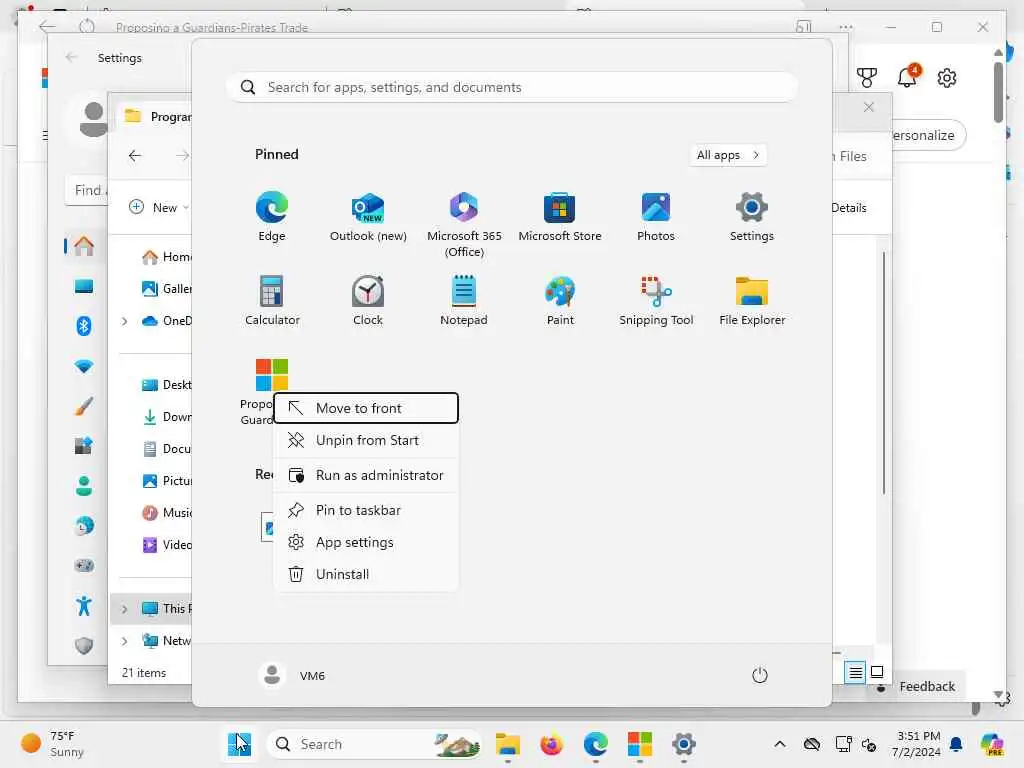Select Run as administrator
Viewport: 1024px width, 768px height.
[366, 475]
